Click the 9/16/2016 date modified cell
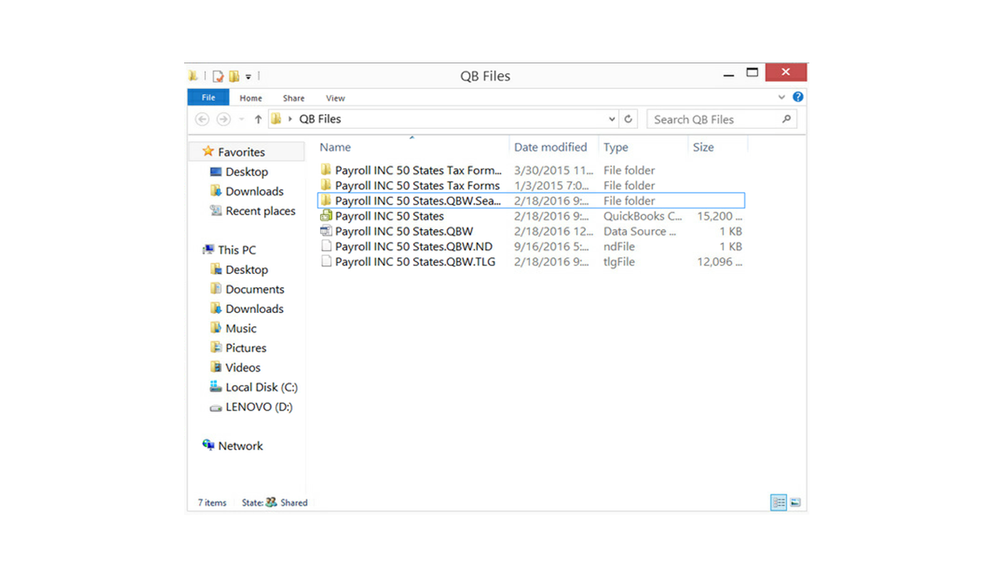Image resolution: width=999 pixels, height=562 pixels. tap(552, 247)
